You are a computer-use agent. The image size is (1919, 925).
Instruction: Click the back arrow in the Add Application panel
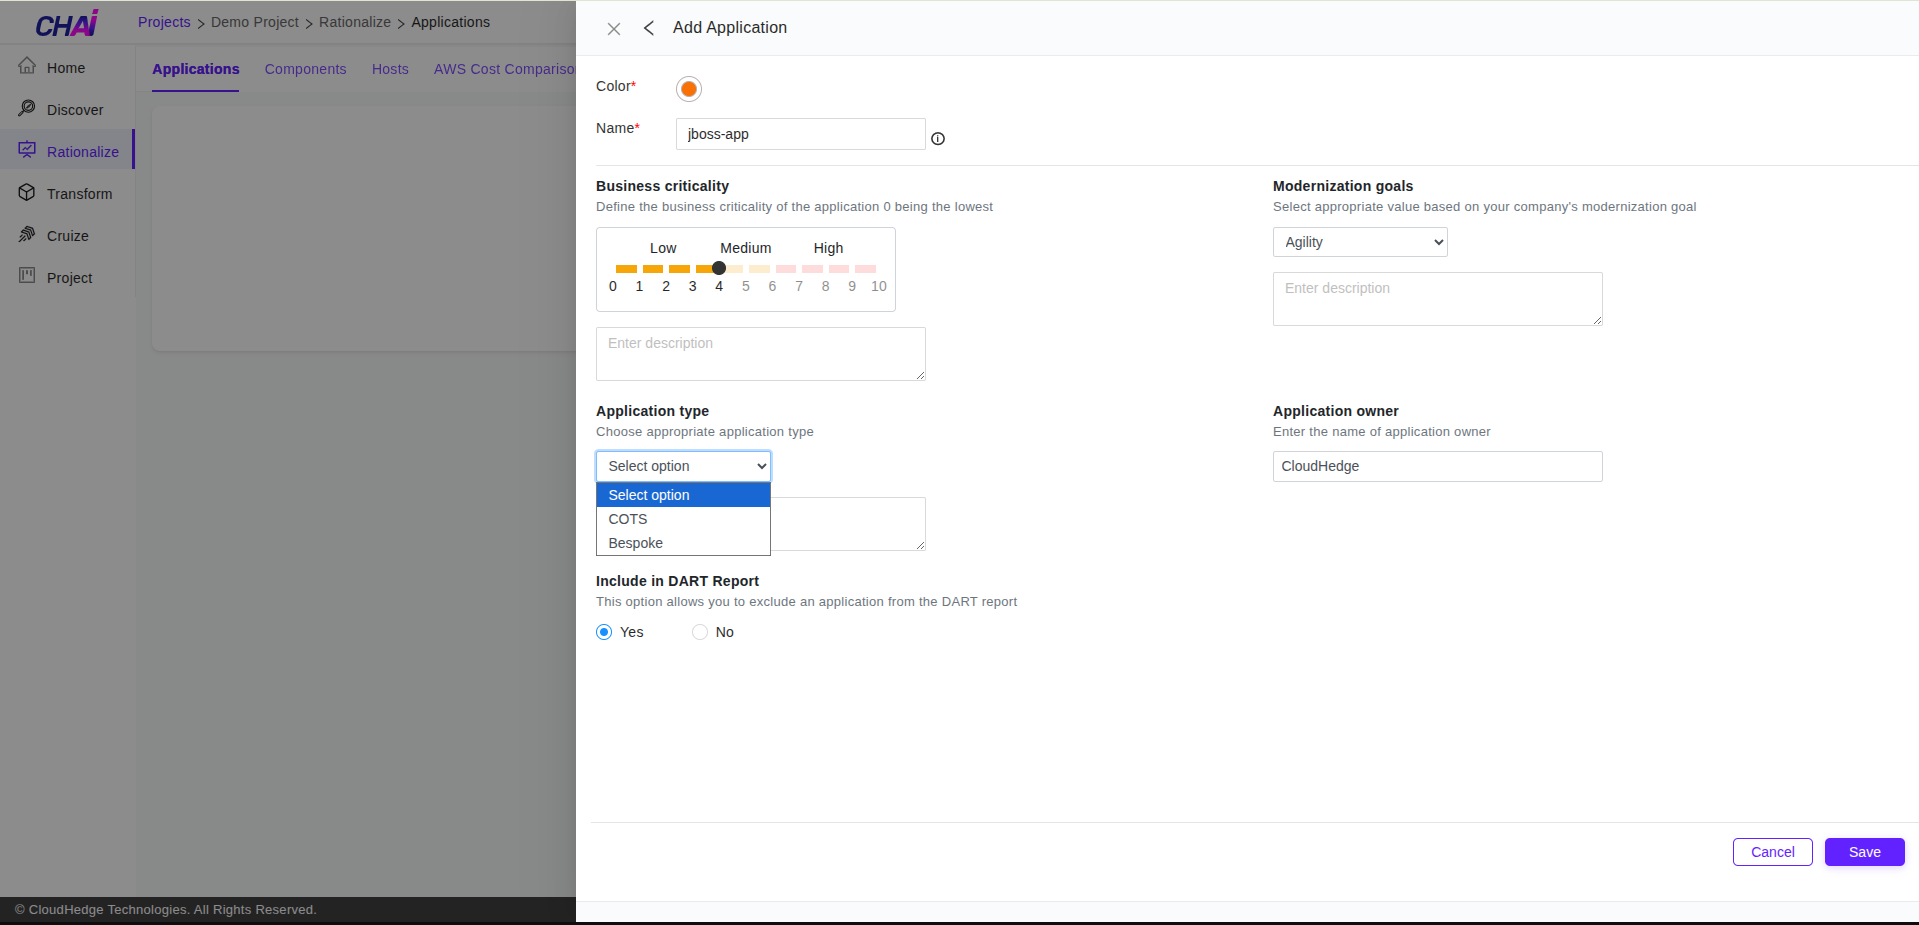pos(648,28)
